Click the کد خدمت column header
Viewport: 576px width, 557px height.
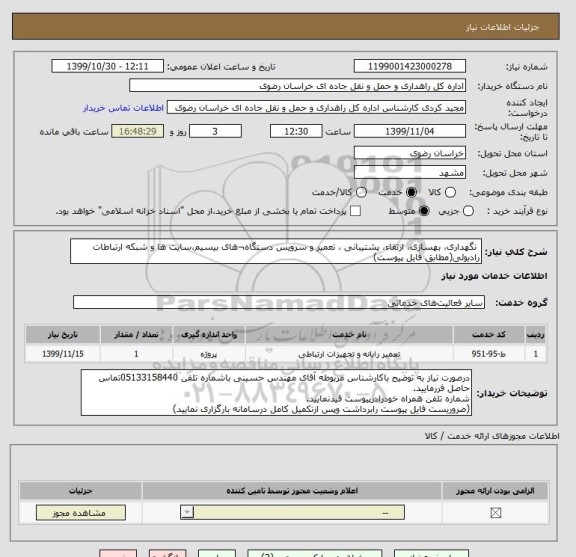489,334
